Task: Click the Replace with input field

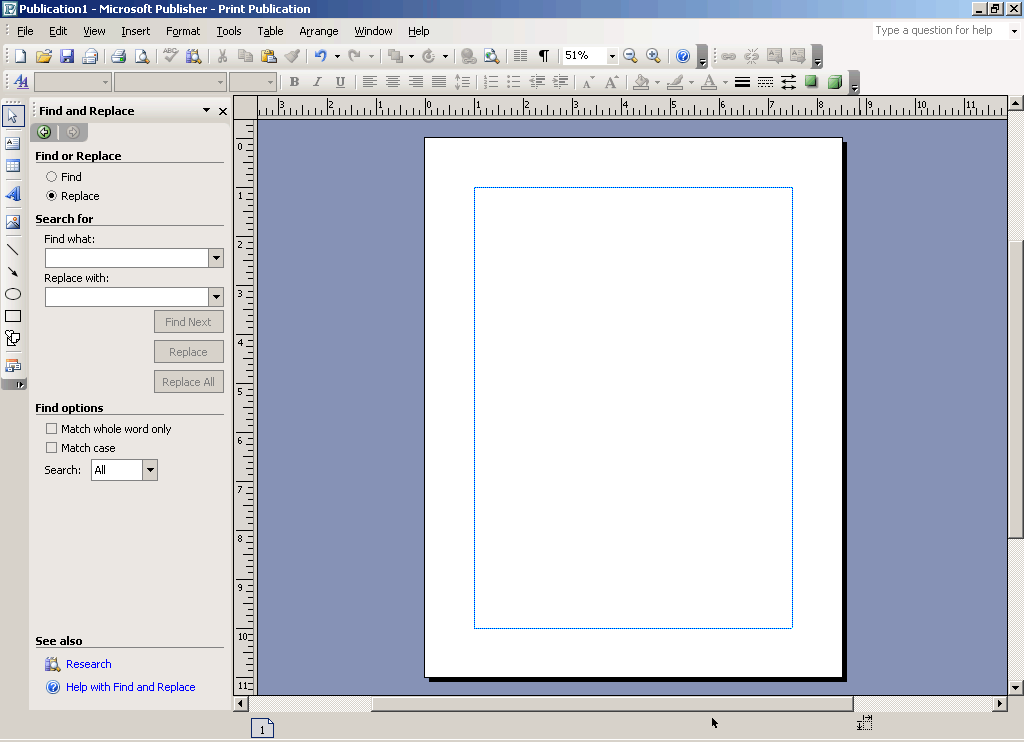Action: tap(126, 297)
